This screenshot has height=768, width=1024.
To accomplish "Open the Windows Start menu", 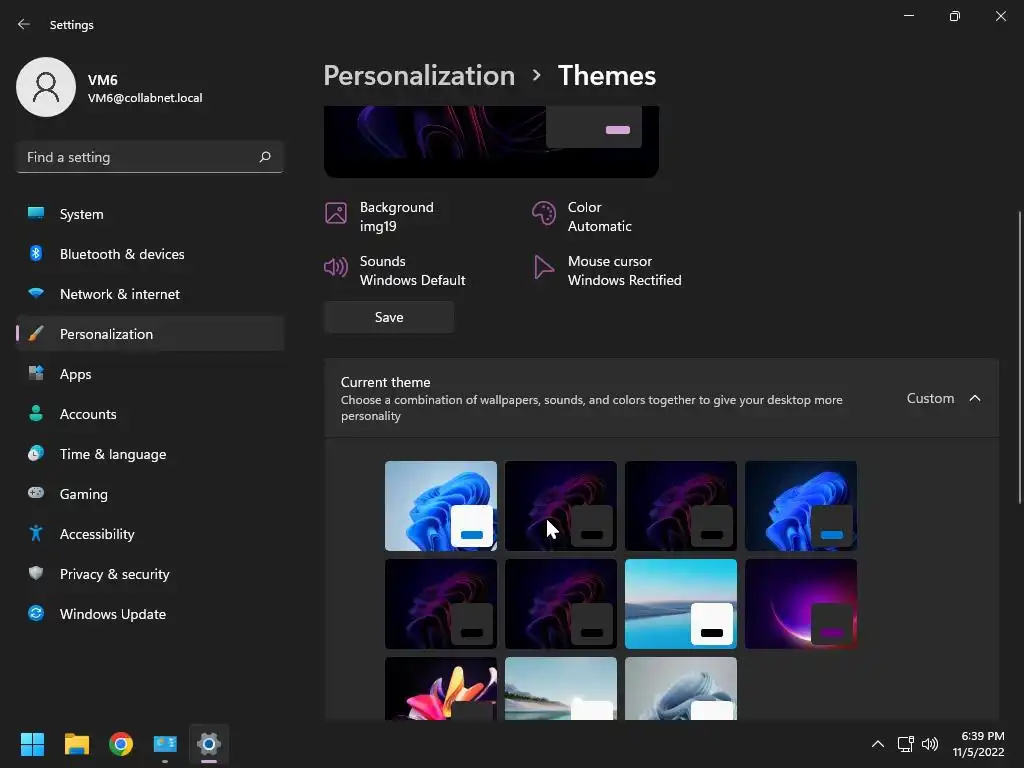I will pyautogui.click(x=32, y=744).
